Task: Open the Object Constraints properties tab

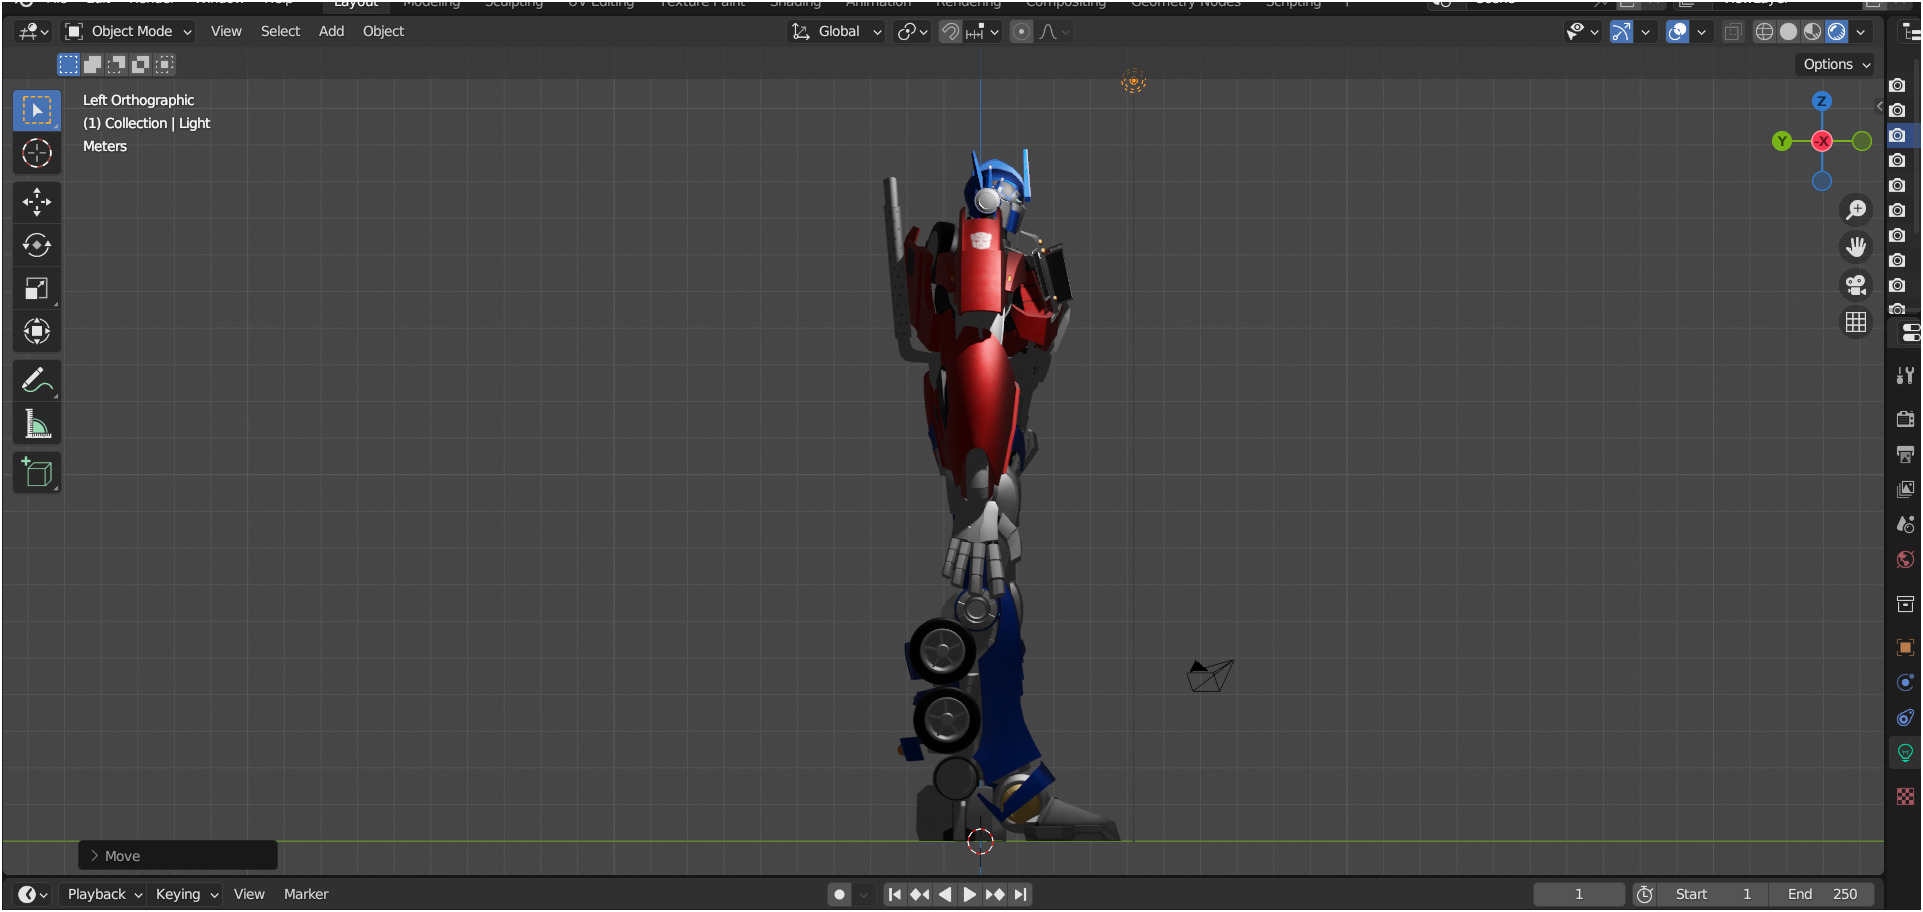Action: pyautogui.click(x=1905, y=717)
